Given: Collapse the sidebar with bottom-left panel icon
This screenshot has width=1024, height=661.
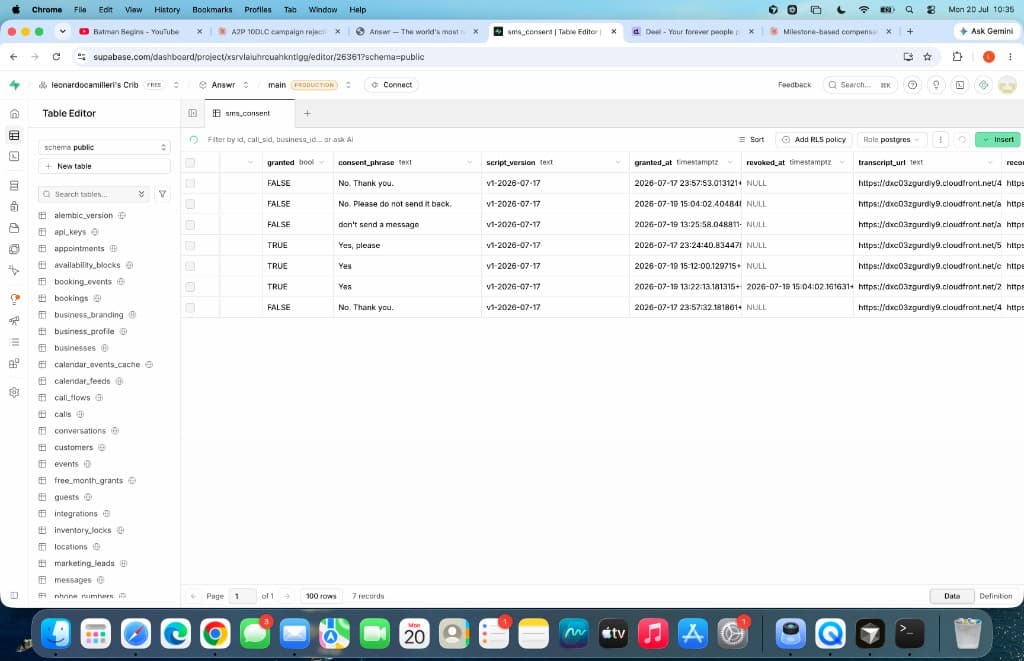Looking at the screenshot, I should tap(14, 596).
